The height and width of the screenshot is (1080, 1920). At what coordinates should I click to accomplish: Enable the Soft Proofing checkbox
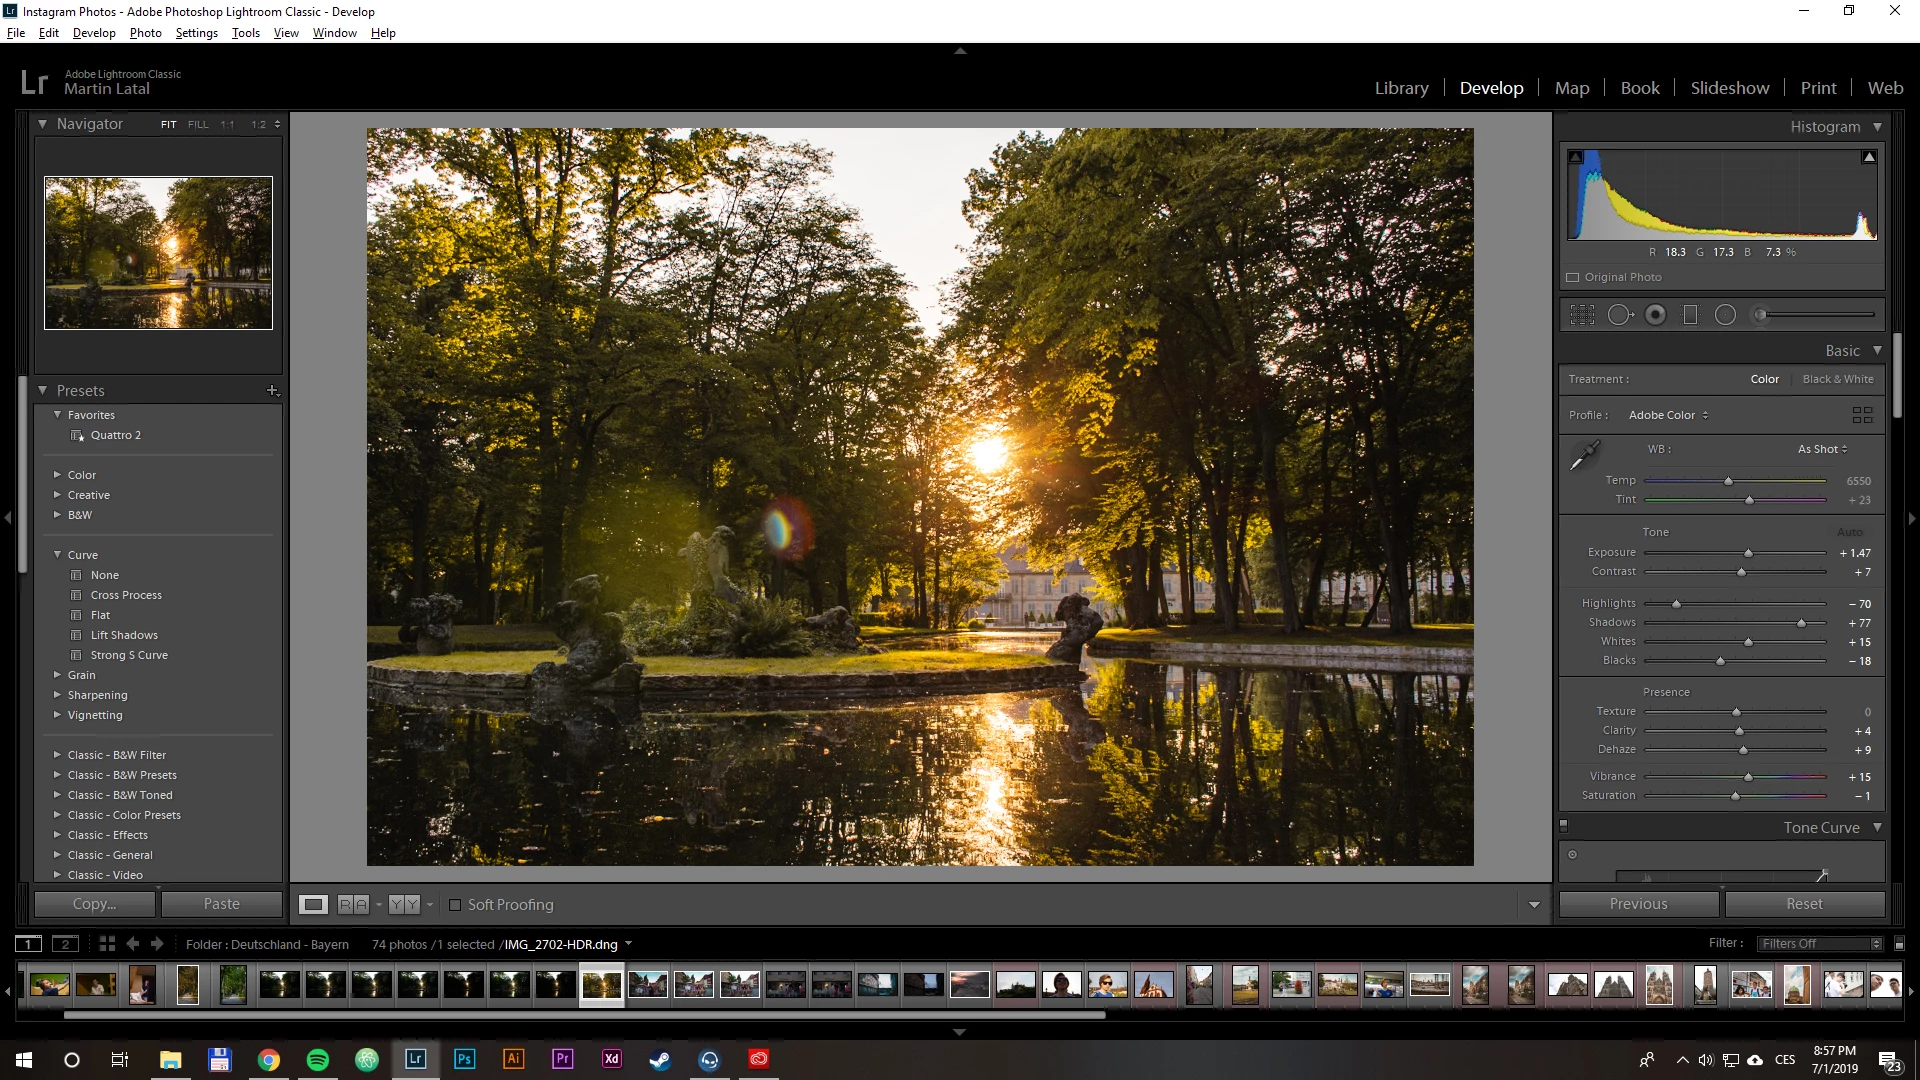(x=455, y=905)
